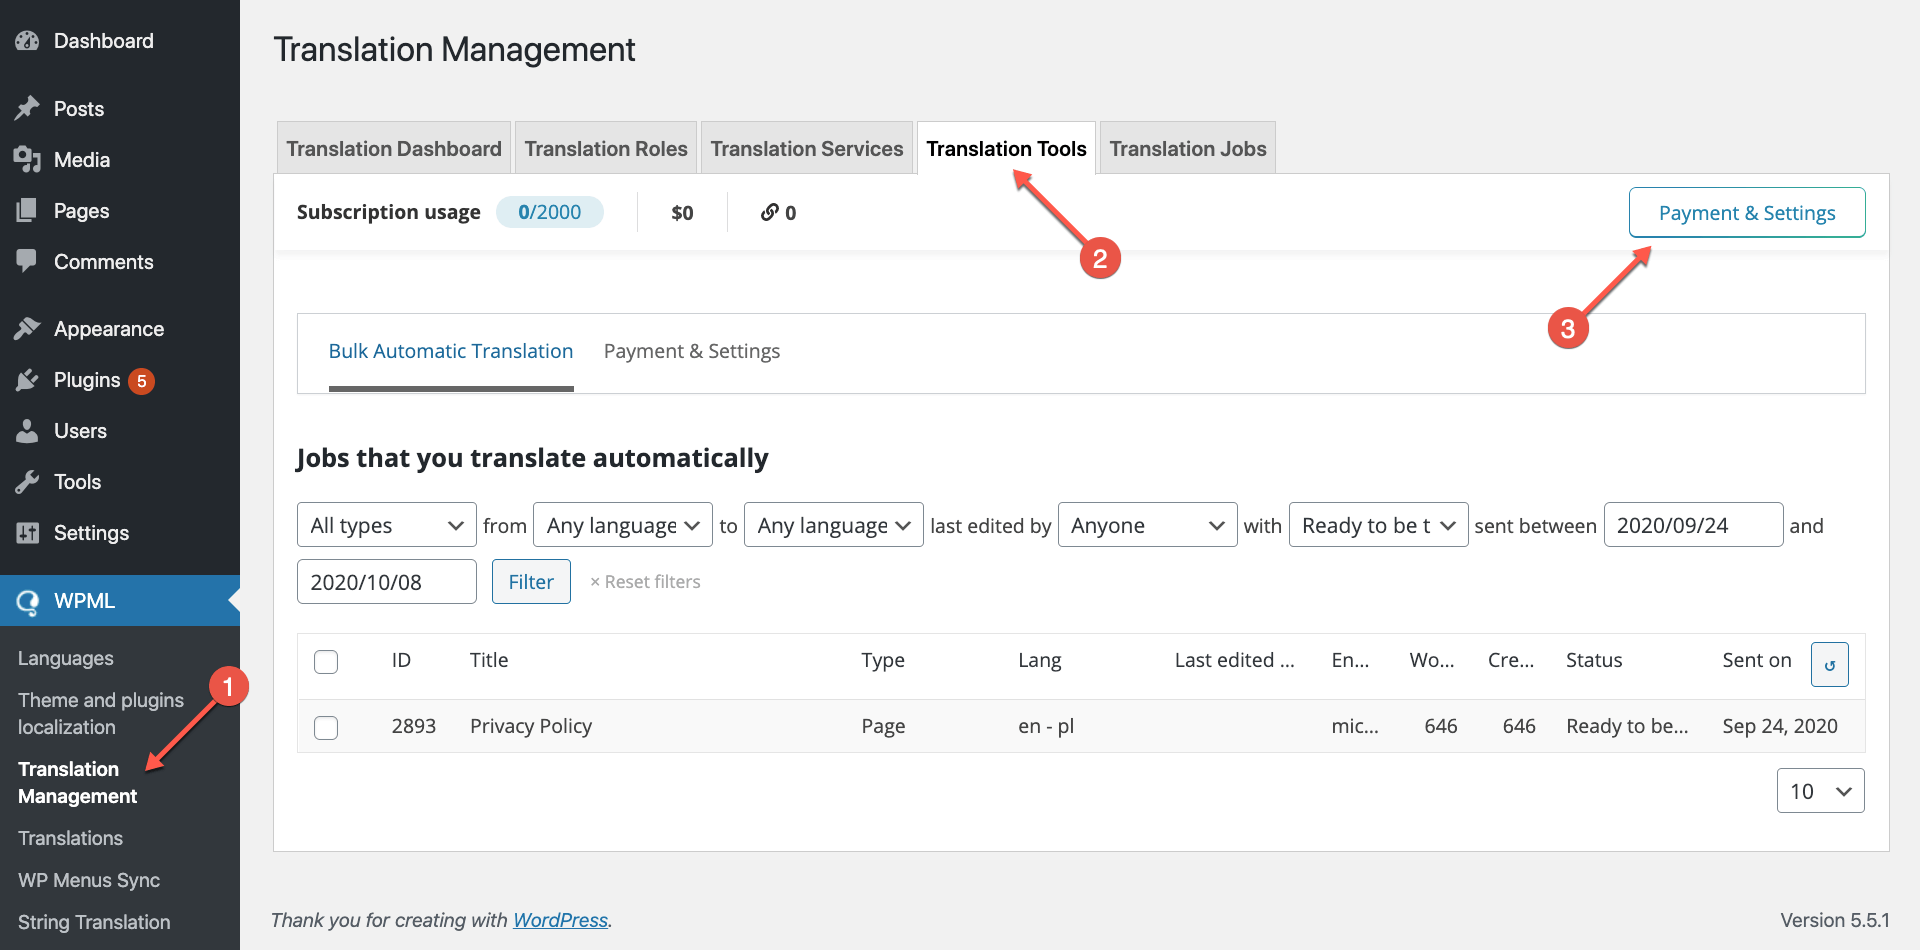
Task: Click the Sent on column header
Action: pyautogui.click(x=1757, y=660)
